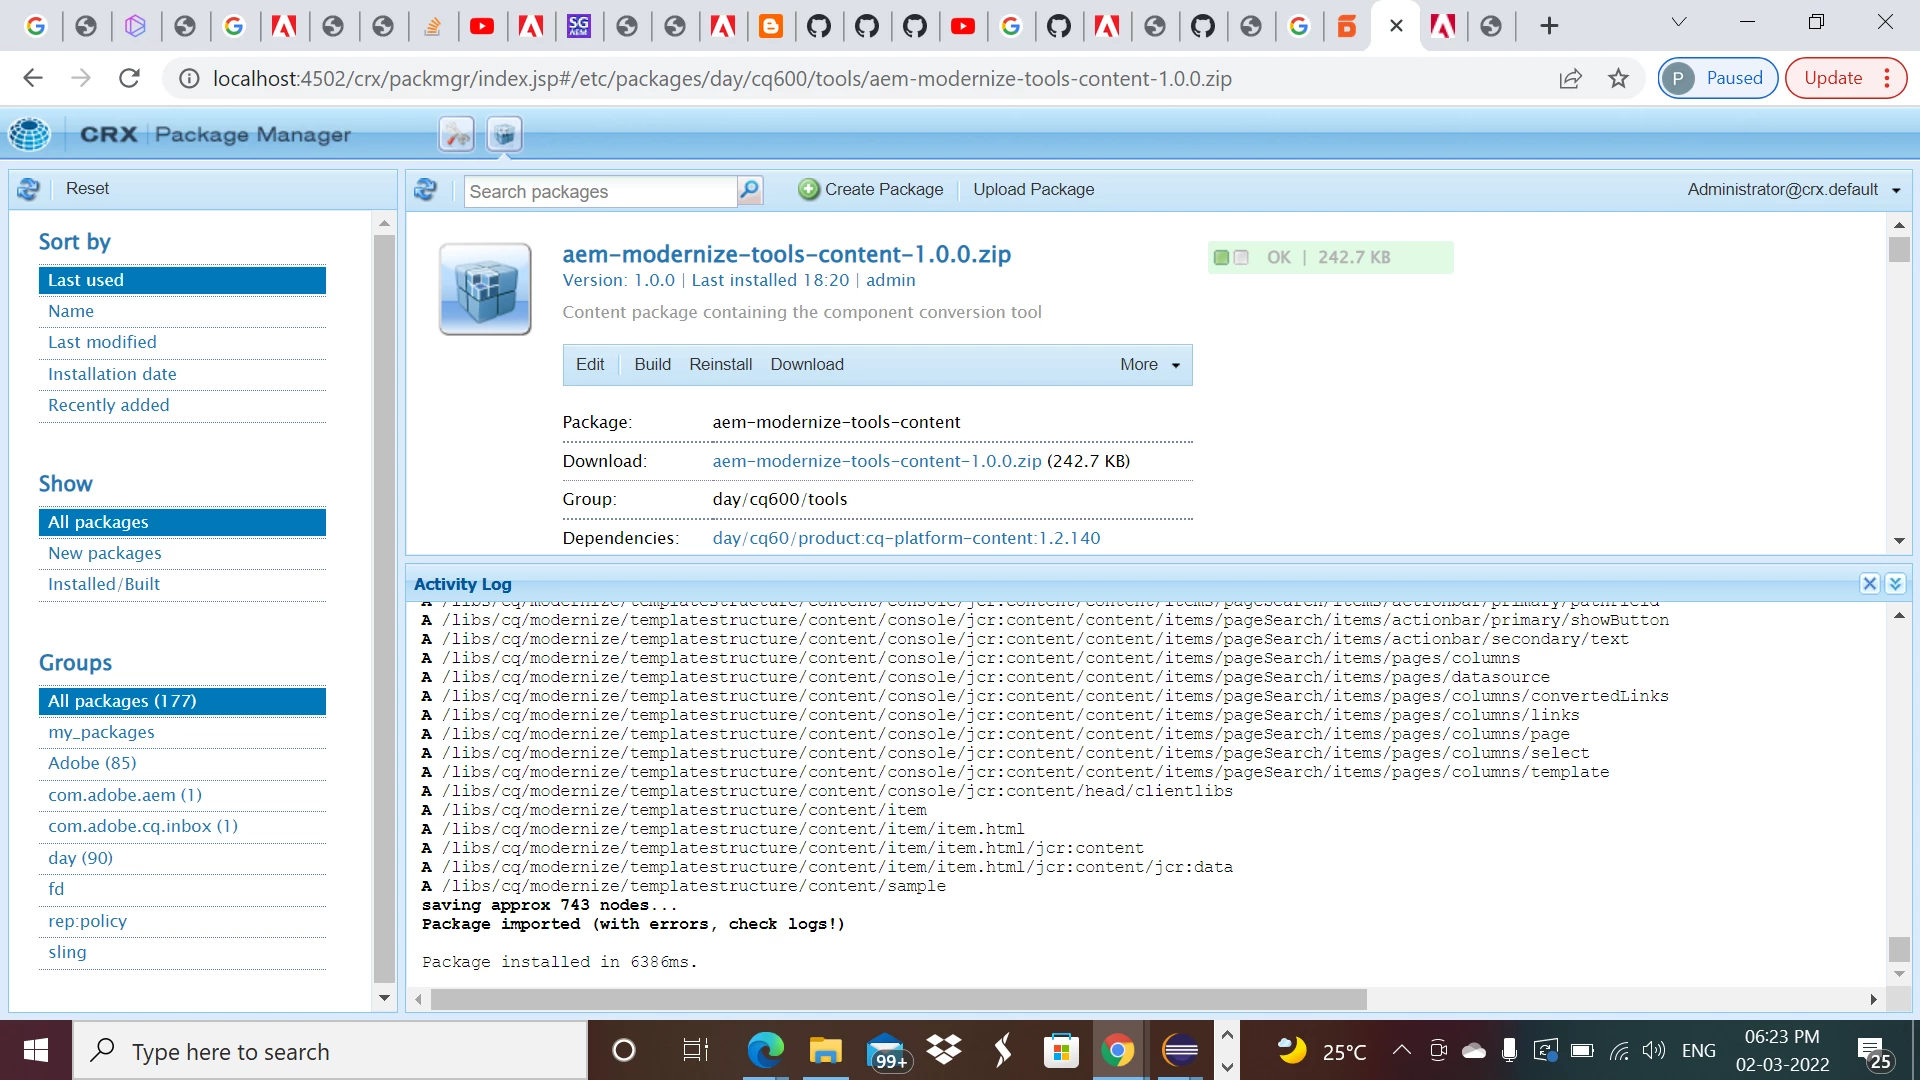Filter by Adobe (85) group
This screenshot has width=1920, height=1080.
[x=92, y=763]
